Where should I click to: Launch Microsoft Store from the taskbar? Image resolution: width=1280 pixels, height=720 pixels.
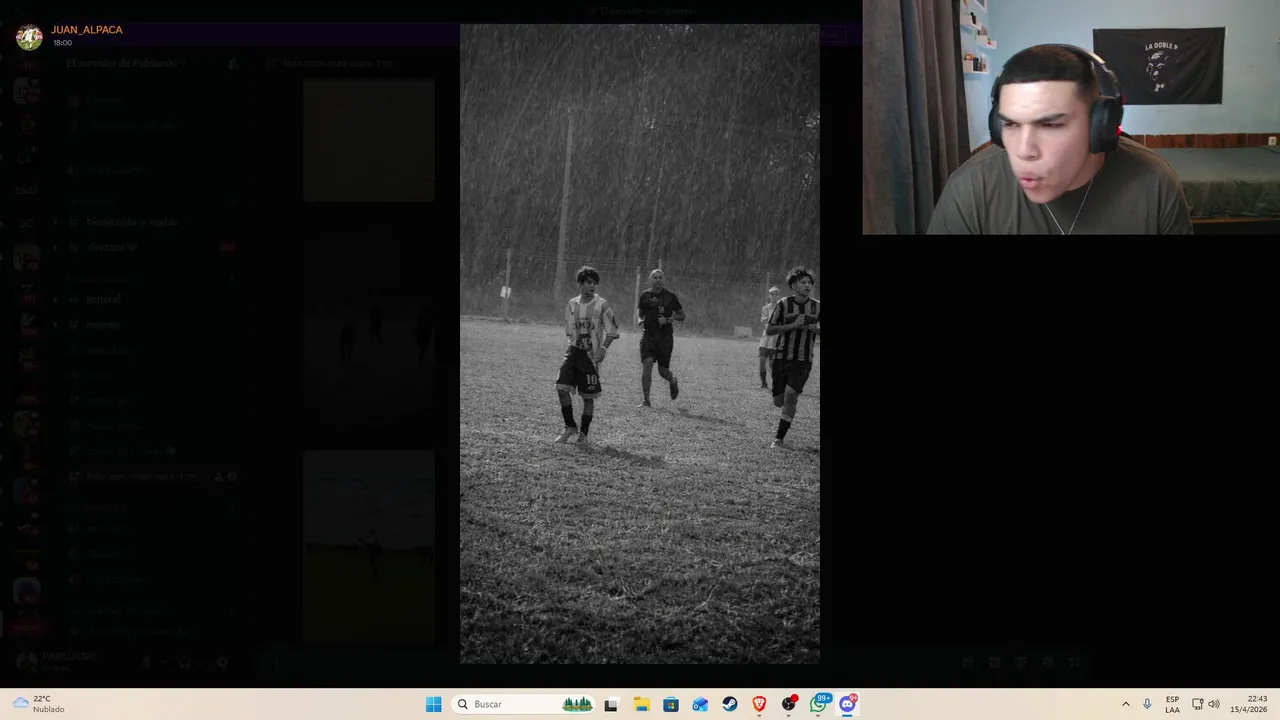(671, 704)
